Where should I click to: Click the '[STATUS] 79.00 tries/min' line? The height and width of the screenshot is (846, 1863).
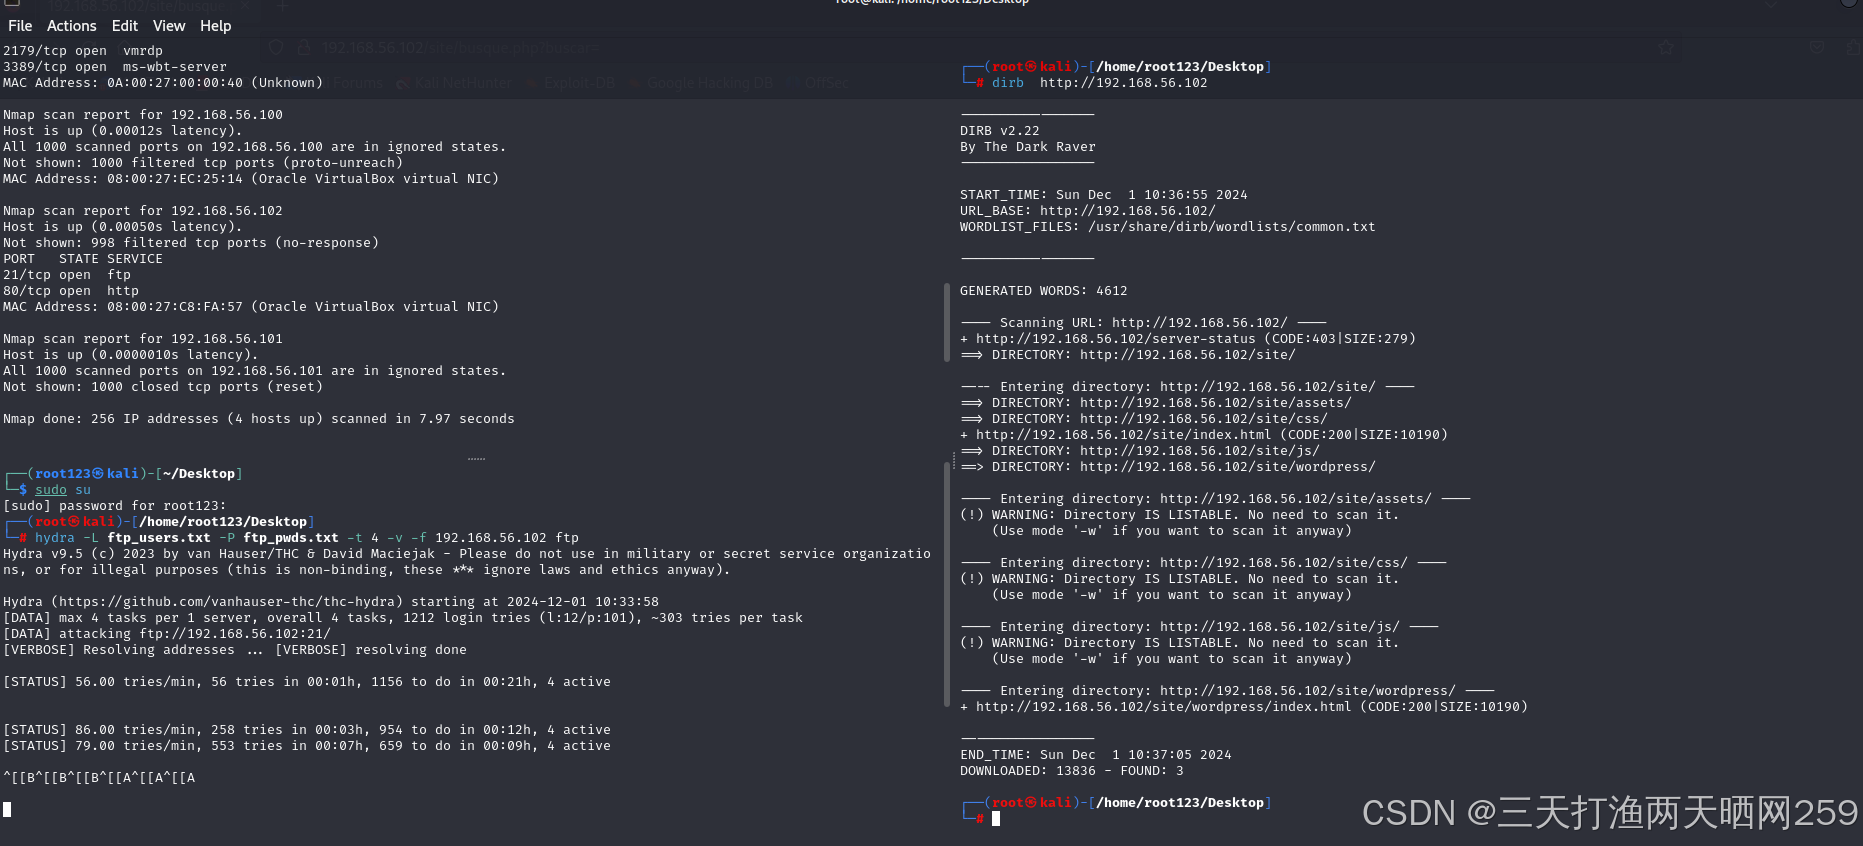307,746
